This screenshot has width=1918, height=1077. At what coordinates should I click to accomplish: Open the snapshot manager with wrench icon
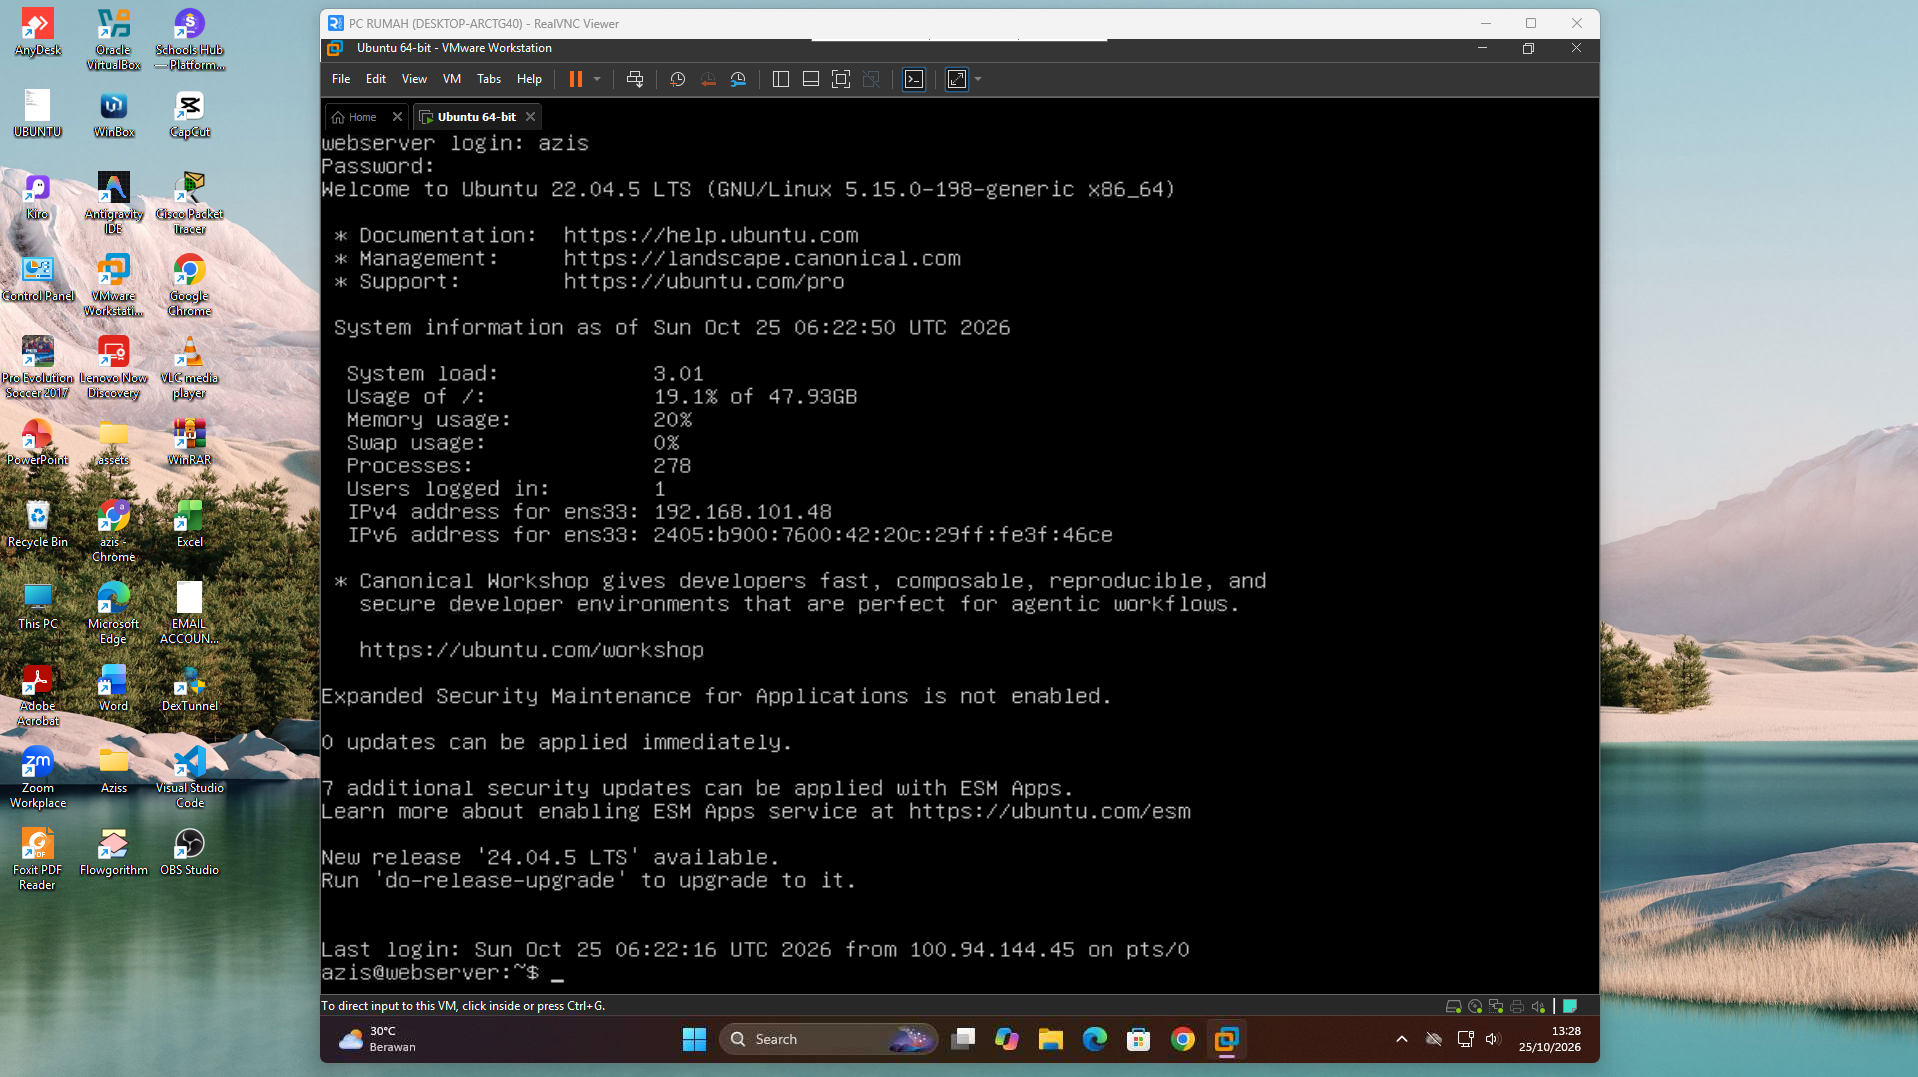pos(739,79)
